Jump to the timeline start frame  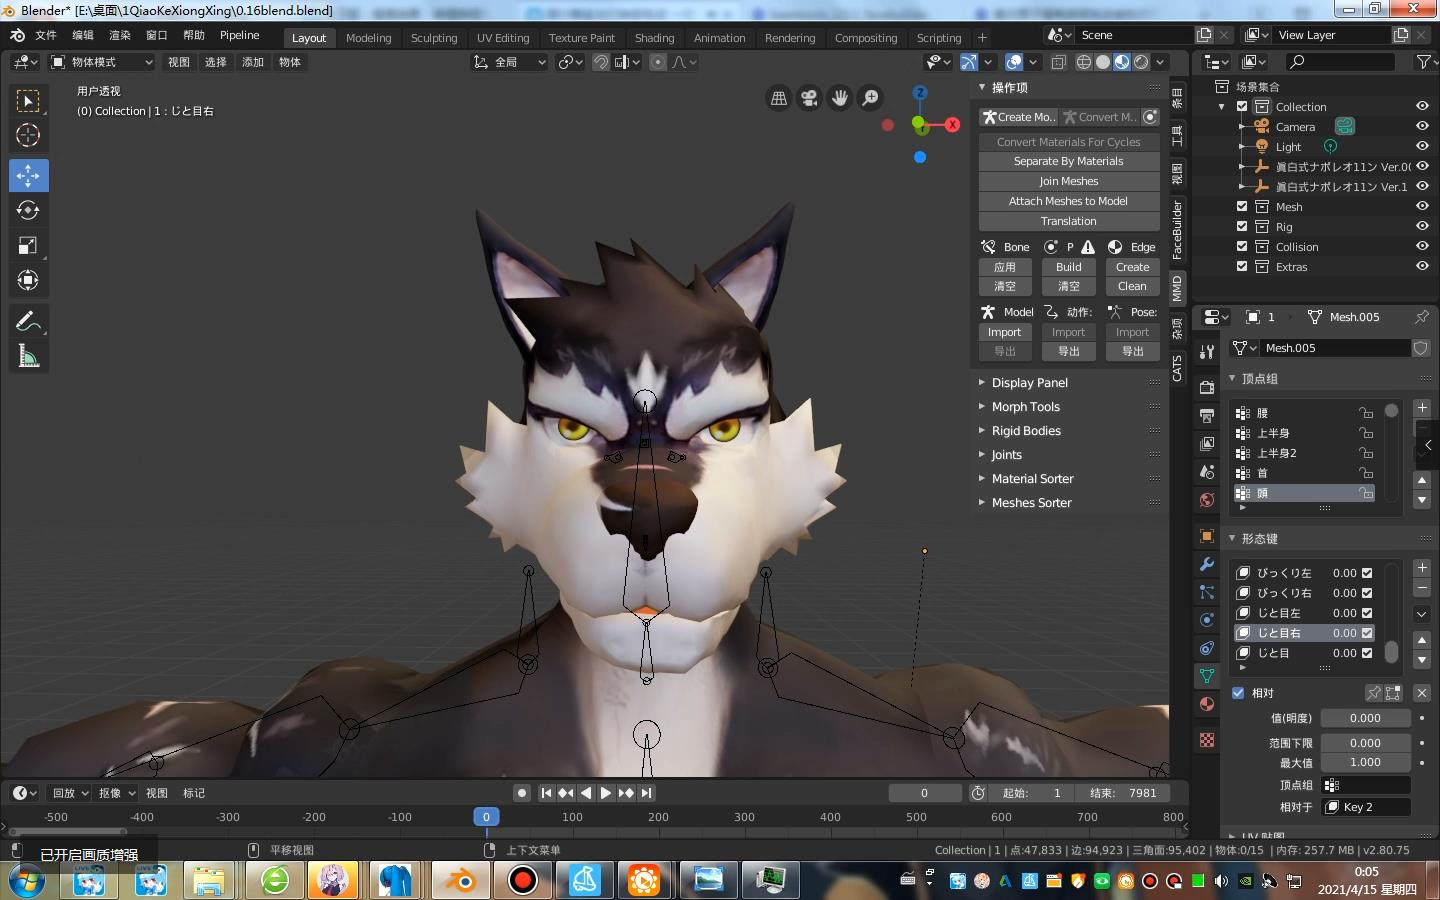coord(546,793)
